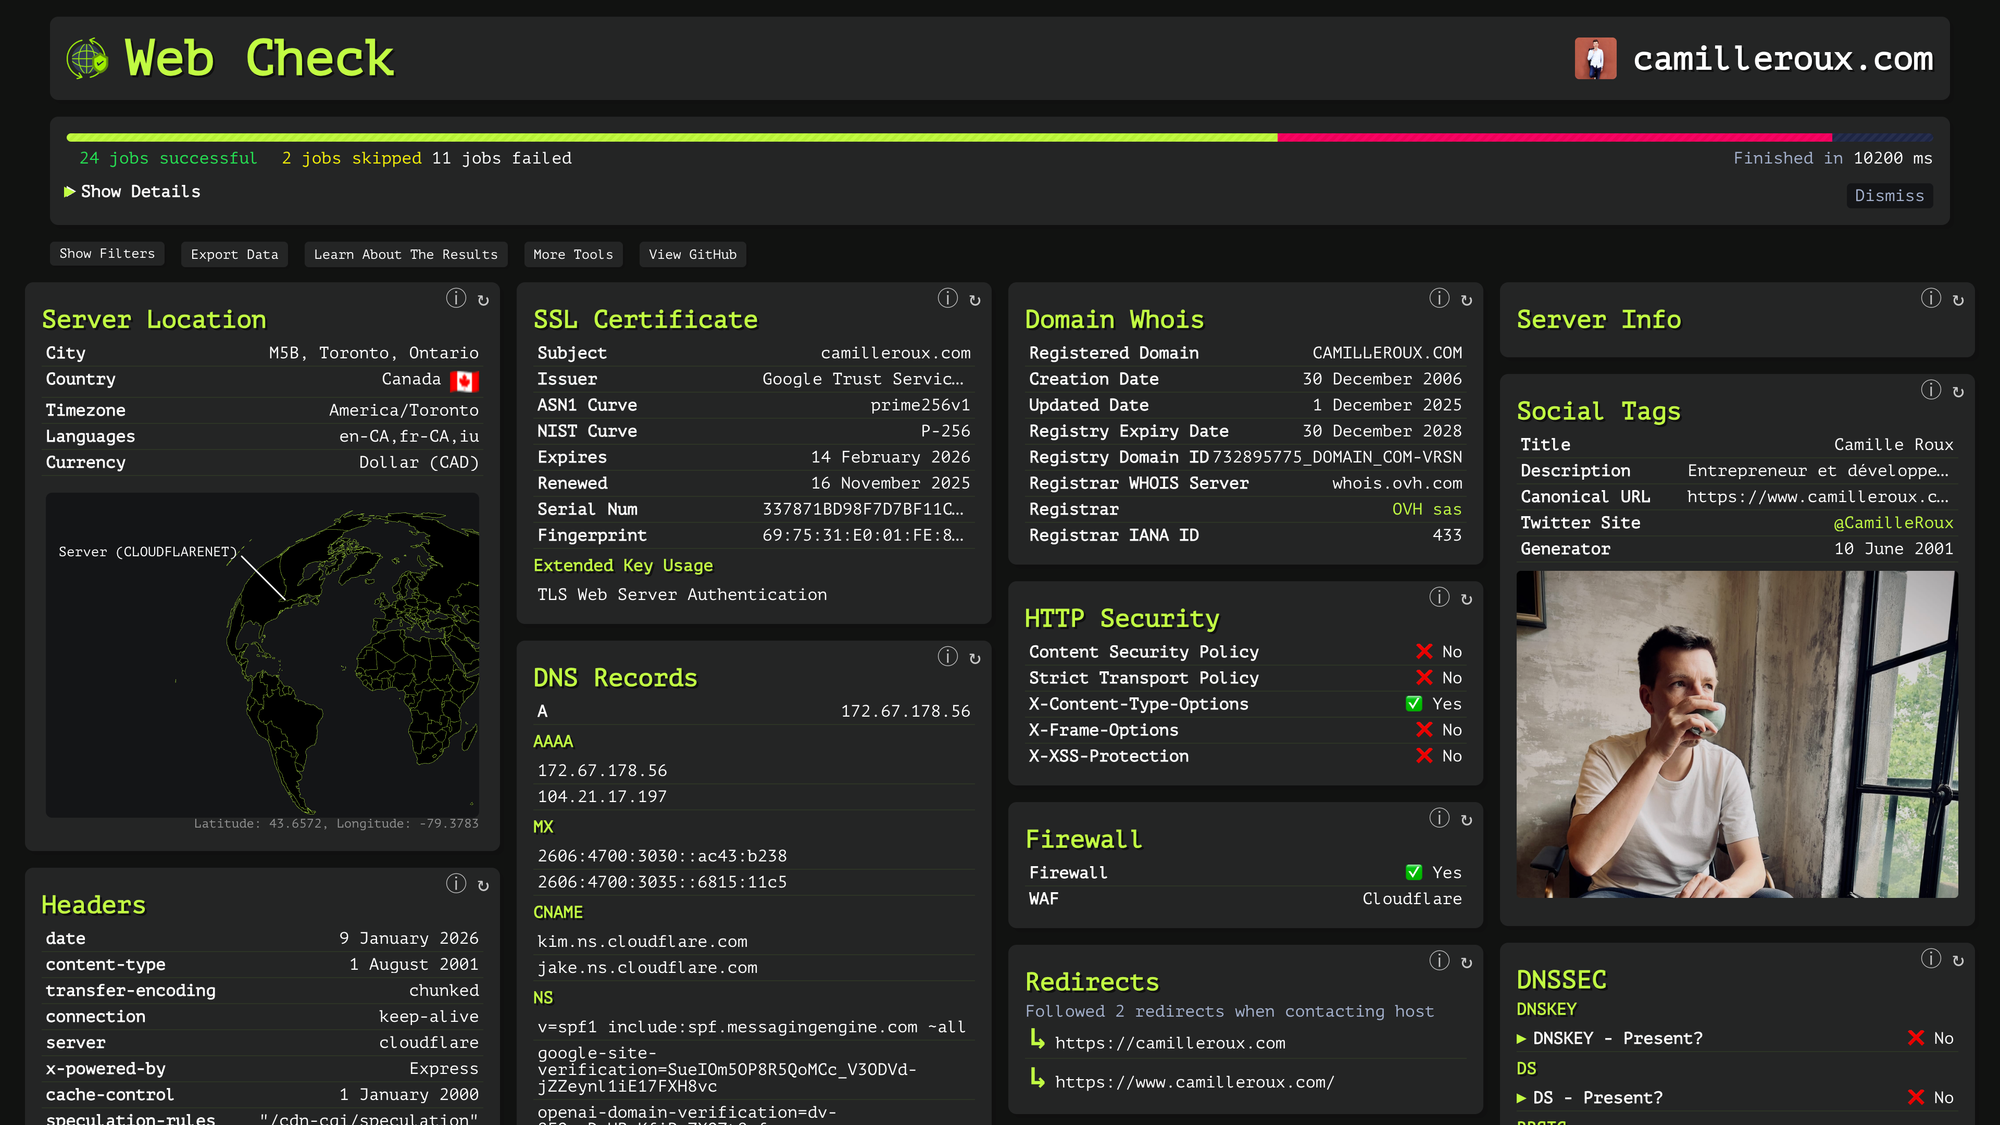Open the OVH sas registrar link

(1426, 510)
